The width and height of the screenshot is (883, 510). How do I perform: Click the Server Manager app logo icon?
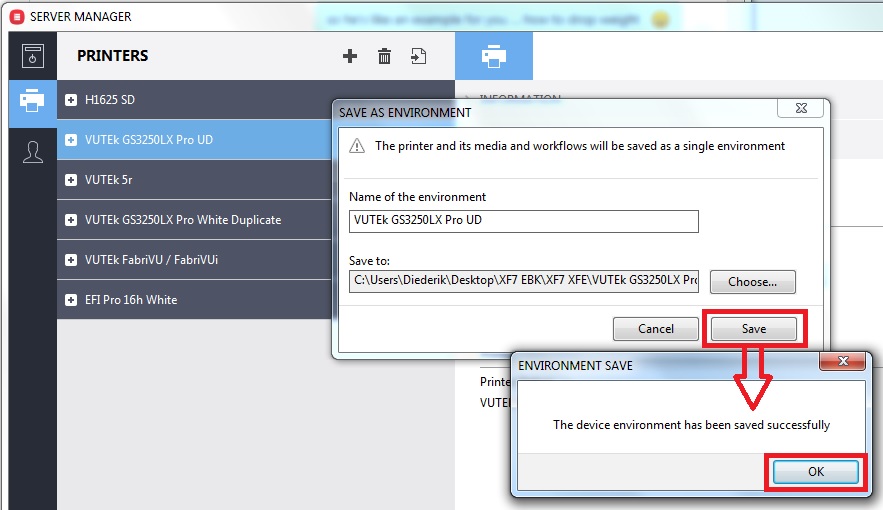tap(17, 17)
